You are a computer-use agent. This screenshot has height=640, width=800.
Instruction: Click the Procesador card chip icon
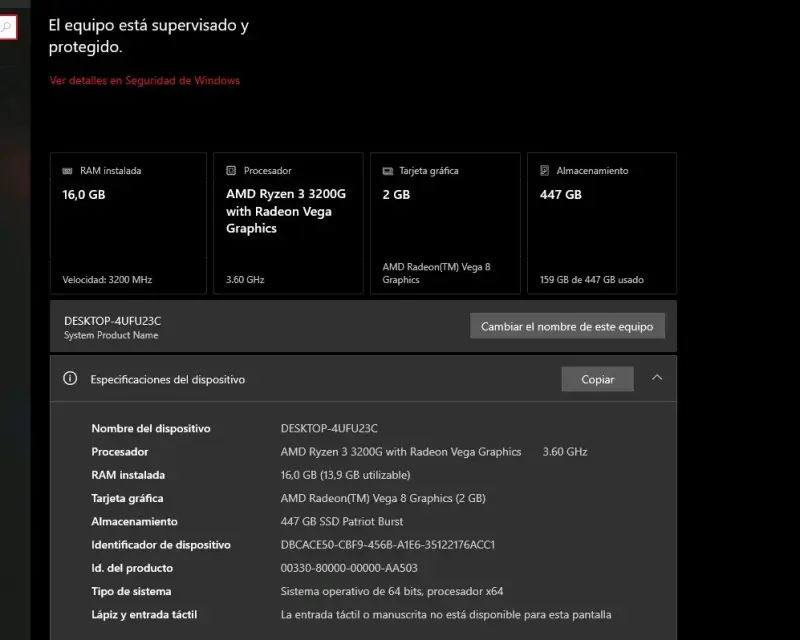(231, 170)
